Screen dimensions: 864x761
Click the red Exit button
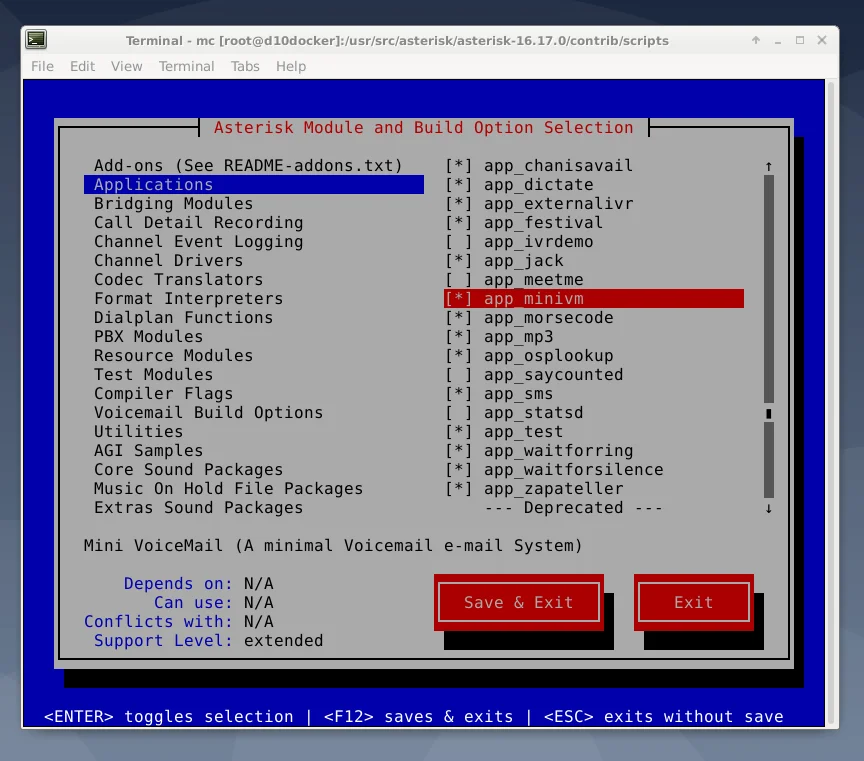coord(694,602)
